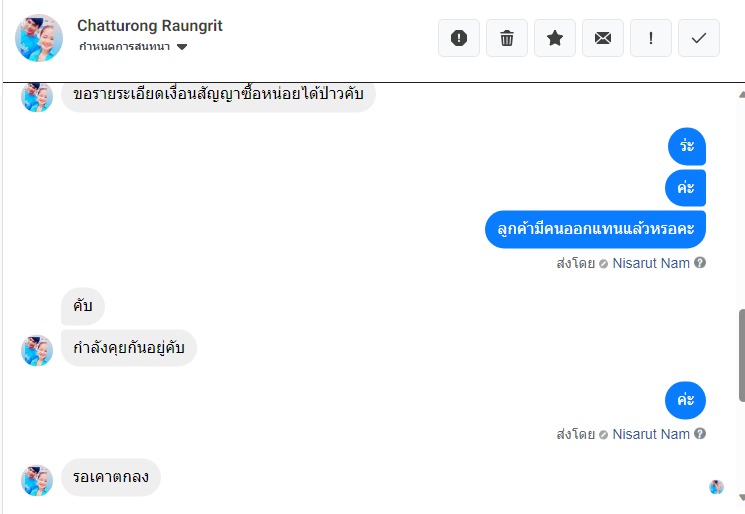Open Chatturong Raungrit's header profile picture
Image resolution: width=745 pixels, height=514 pixels.
click(39, 38)
